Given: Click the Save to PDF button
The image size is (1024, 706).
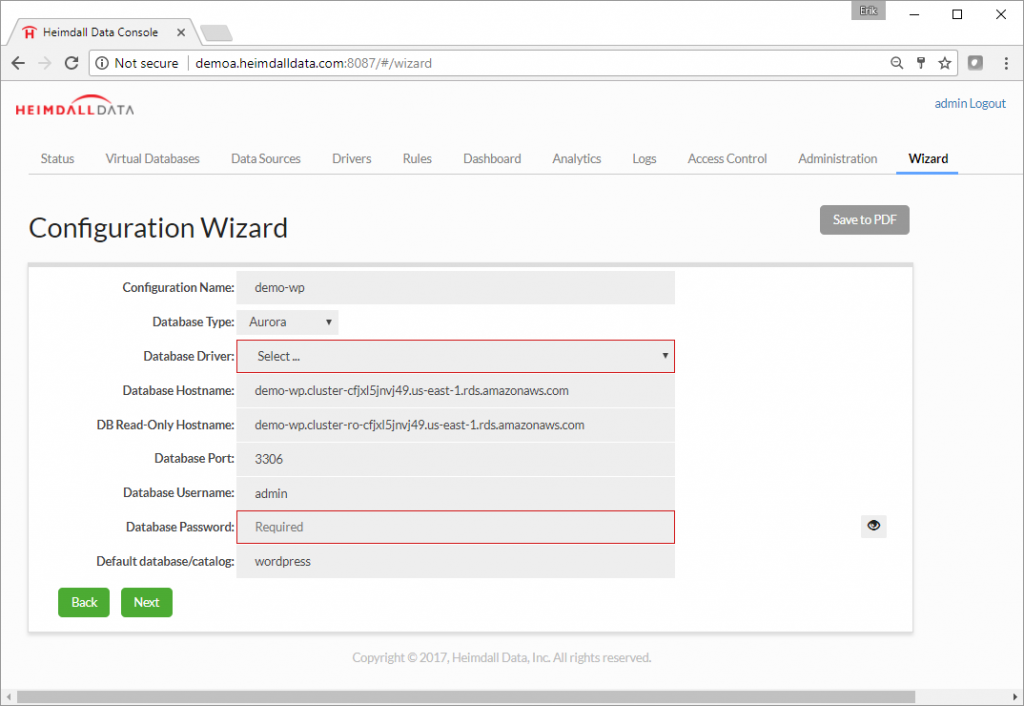Looking at the screenshot, I should pos(865,220).
